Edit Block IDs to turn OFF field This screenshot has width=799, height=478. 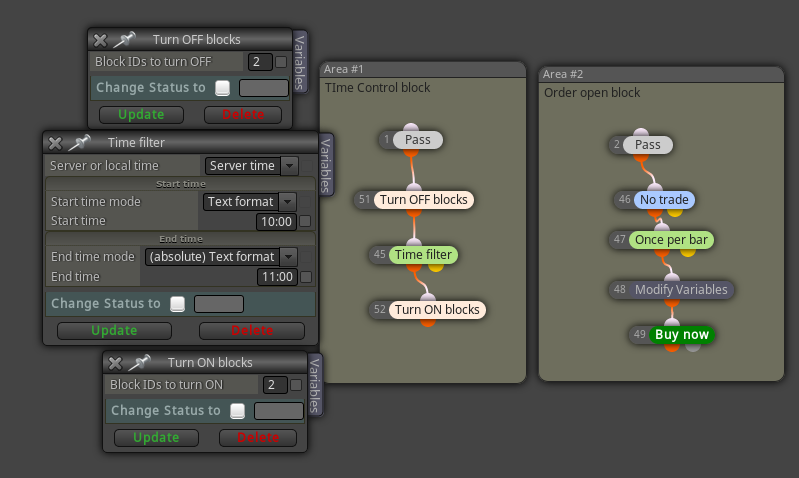(260, 62)
